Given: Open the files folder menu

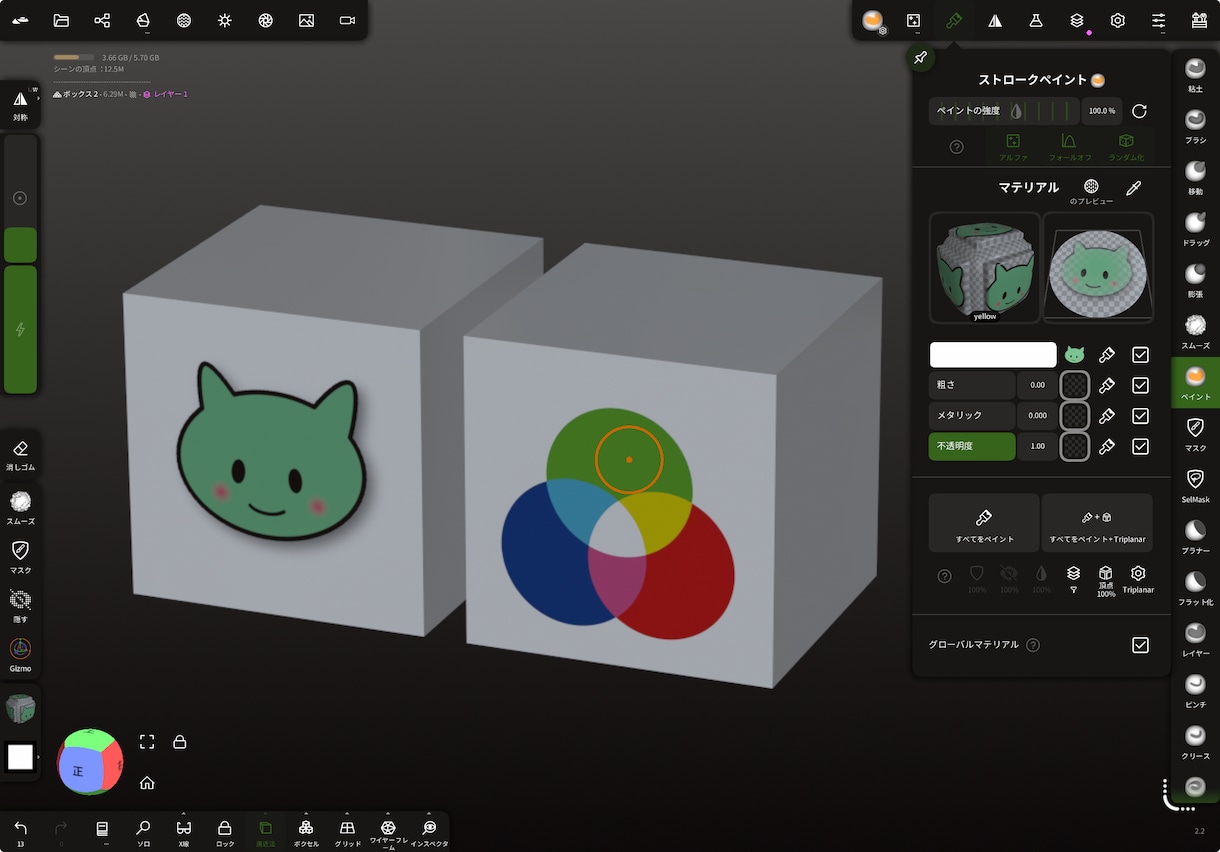Looking at the screenshot, I should click(x=61, y=20).
